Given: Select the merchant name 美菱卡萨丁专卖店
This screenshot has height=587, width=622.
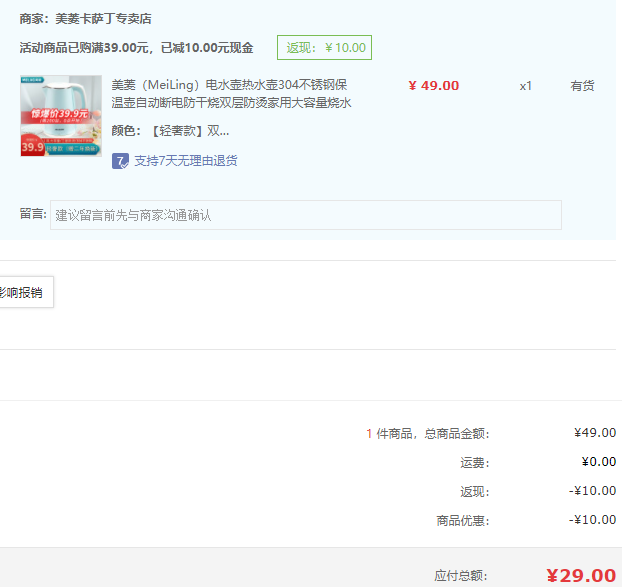Looking at the screenshot, I should click(x=104, y=19).
